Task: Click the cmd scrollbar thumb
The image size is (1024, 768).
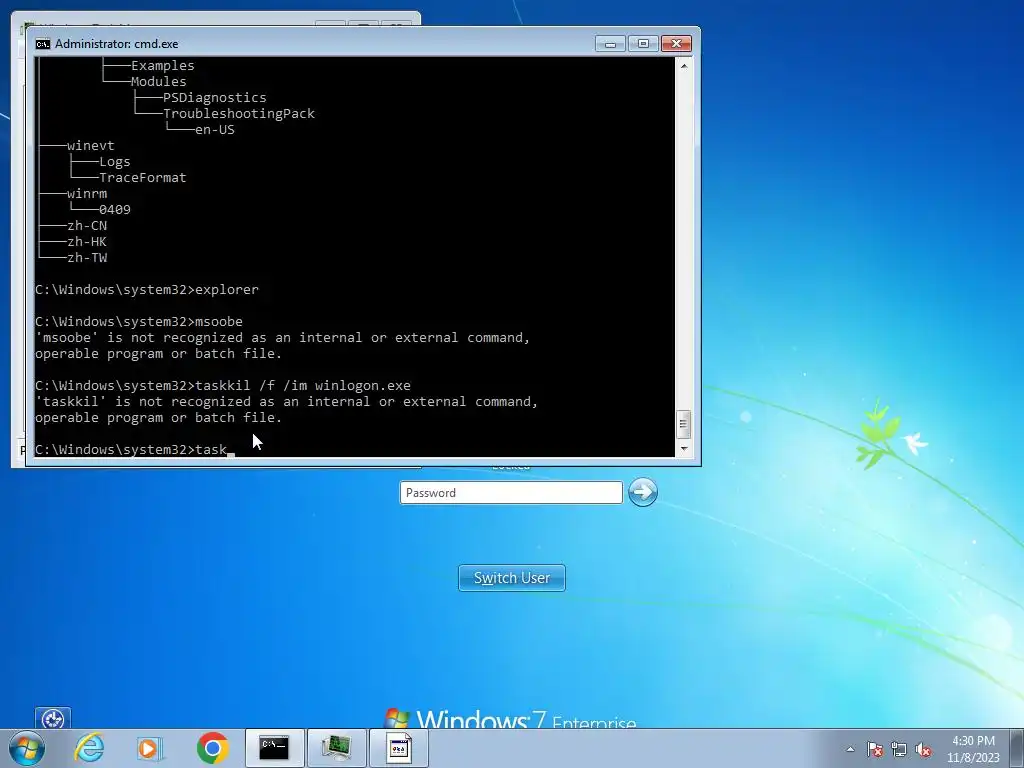Action: pyautogui.click(x=683, y=424)
